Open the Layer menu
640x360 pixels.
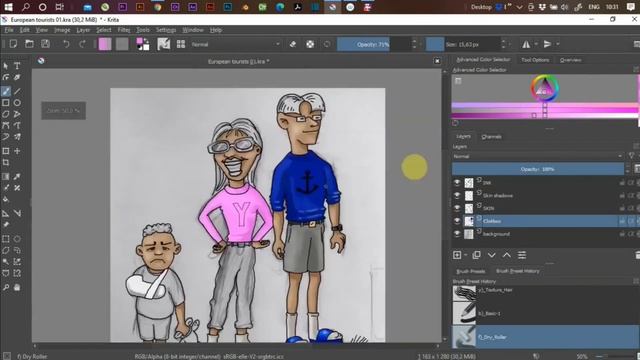(x=83, y=30)
